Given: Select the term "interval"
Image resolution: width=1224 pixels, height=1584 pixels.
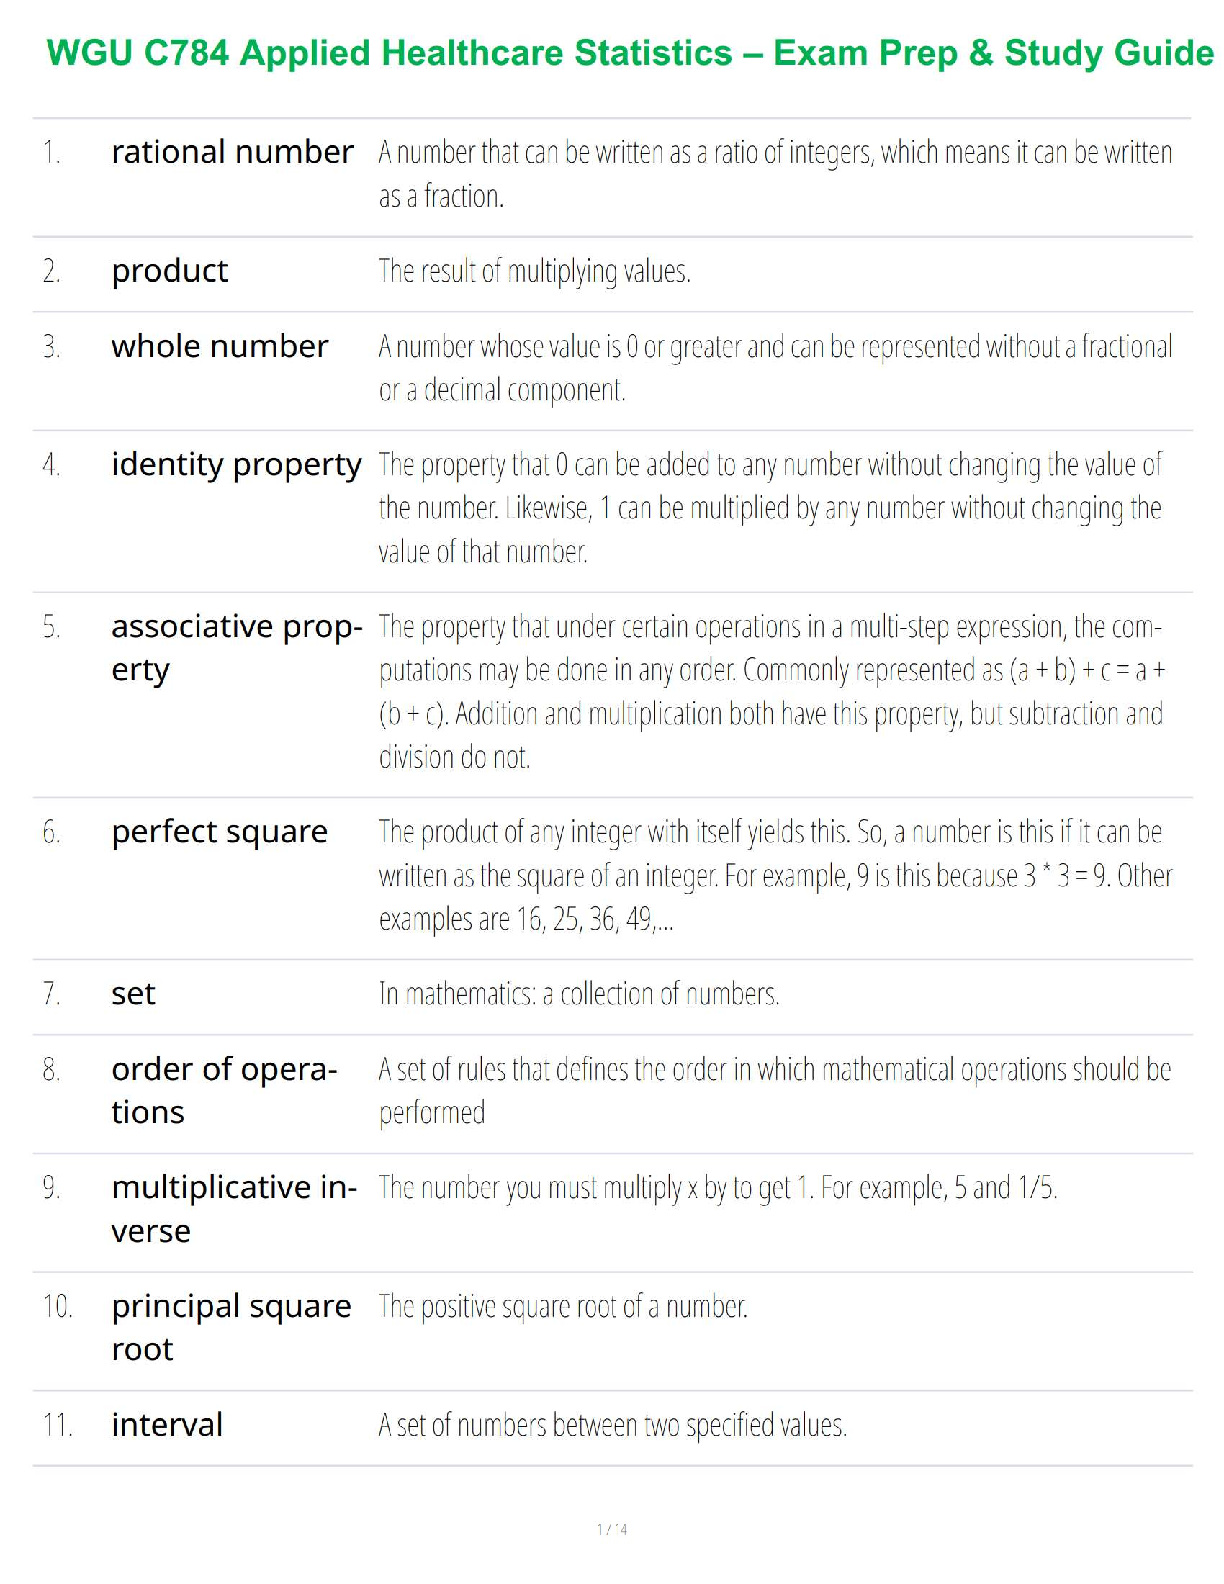Looking at the screenshot, I should pyautogui.click(x=167, y=1425).
